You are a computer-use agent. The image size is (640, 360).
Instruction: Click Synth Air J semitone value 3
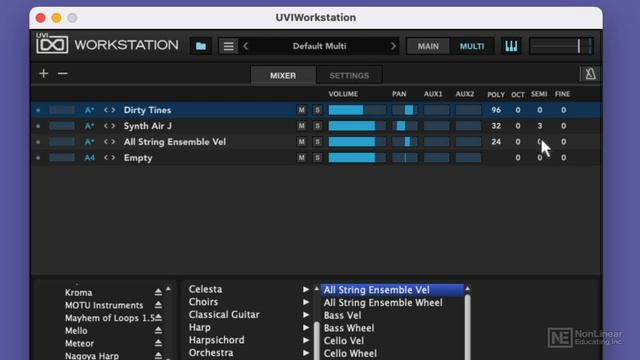(540, 126)
